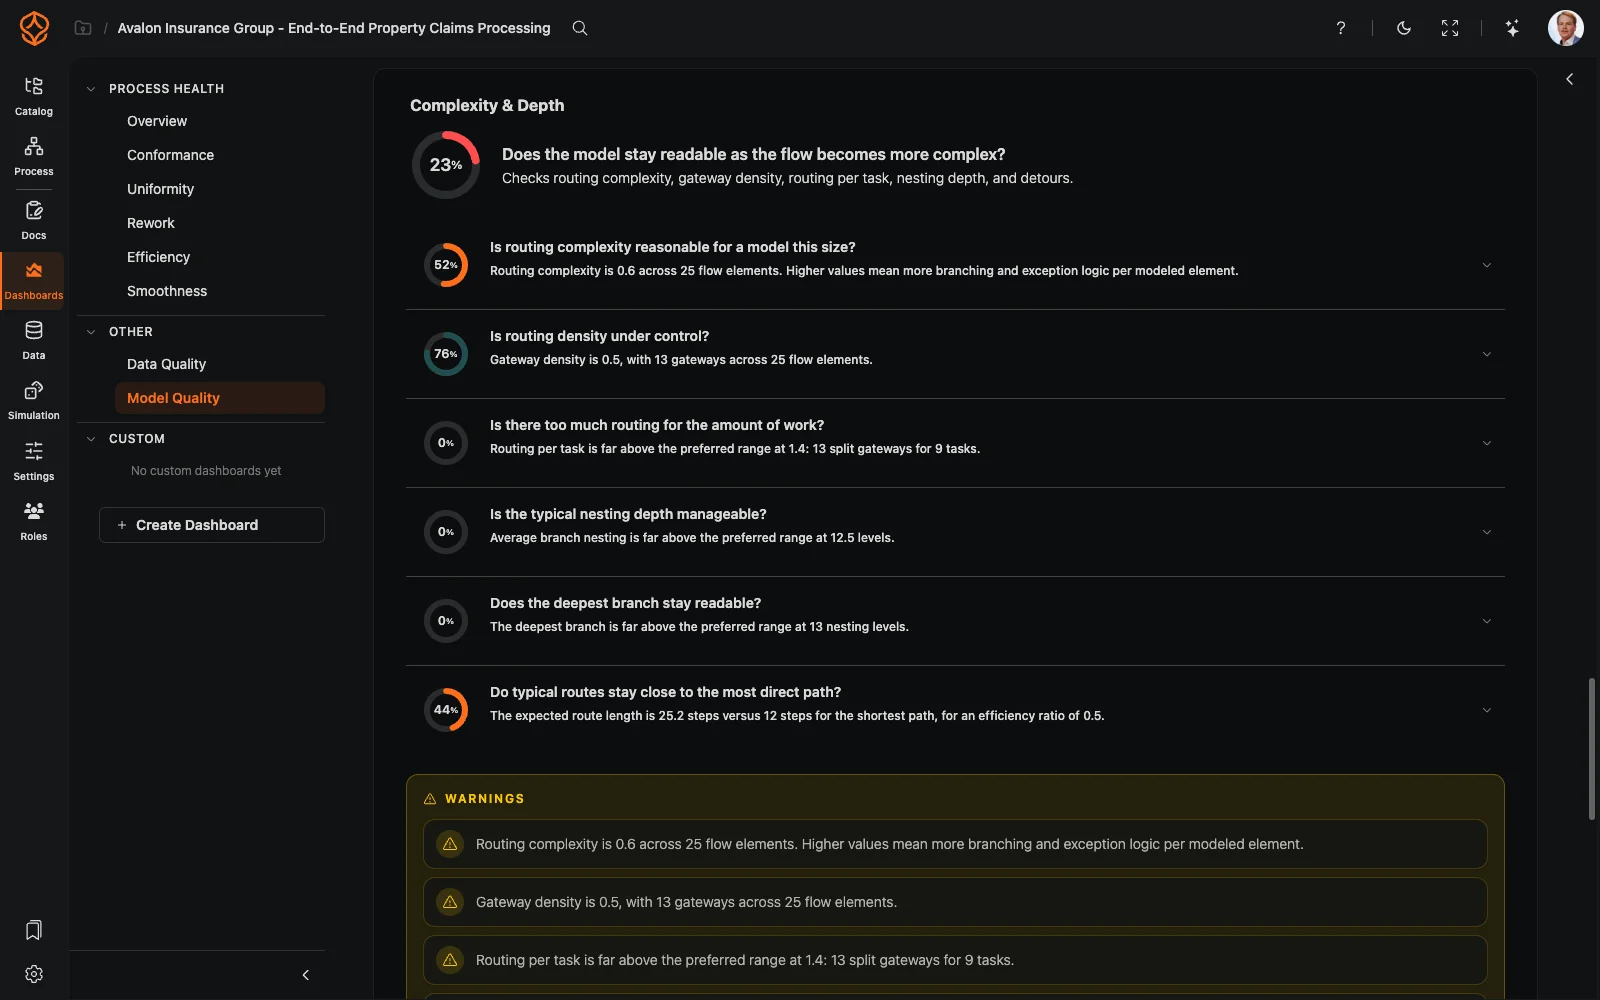Open the Catalog section

click(x=34, y=97)
